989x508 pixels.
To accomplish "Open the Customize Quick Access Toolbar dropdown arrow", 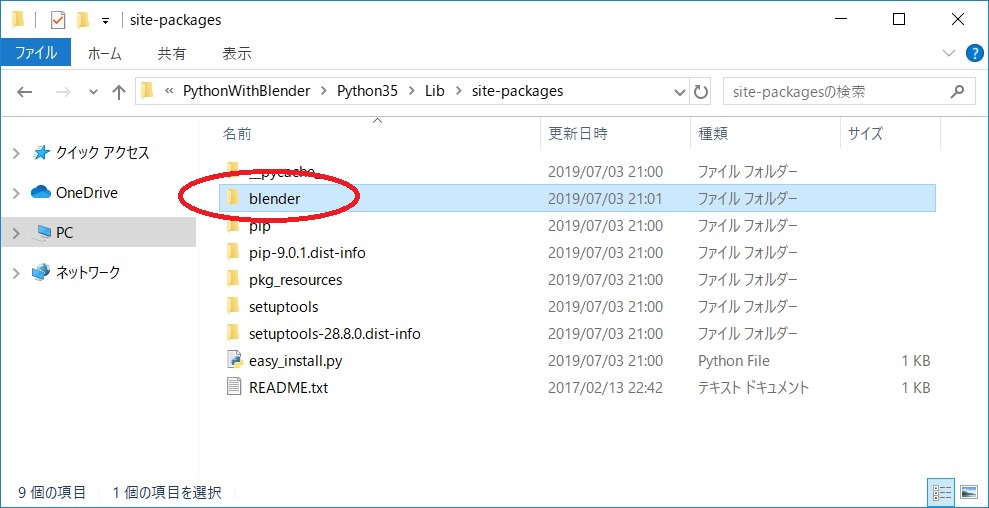I will point(105,21).
